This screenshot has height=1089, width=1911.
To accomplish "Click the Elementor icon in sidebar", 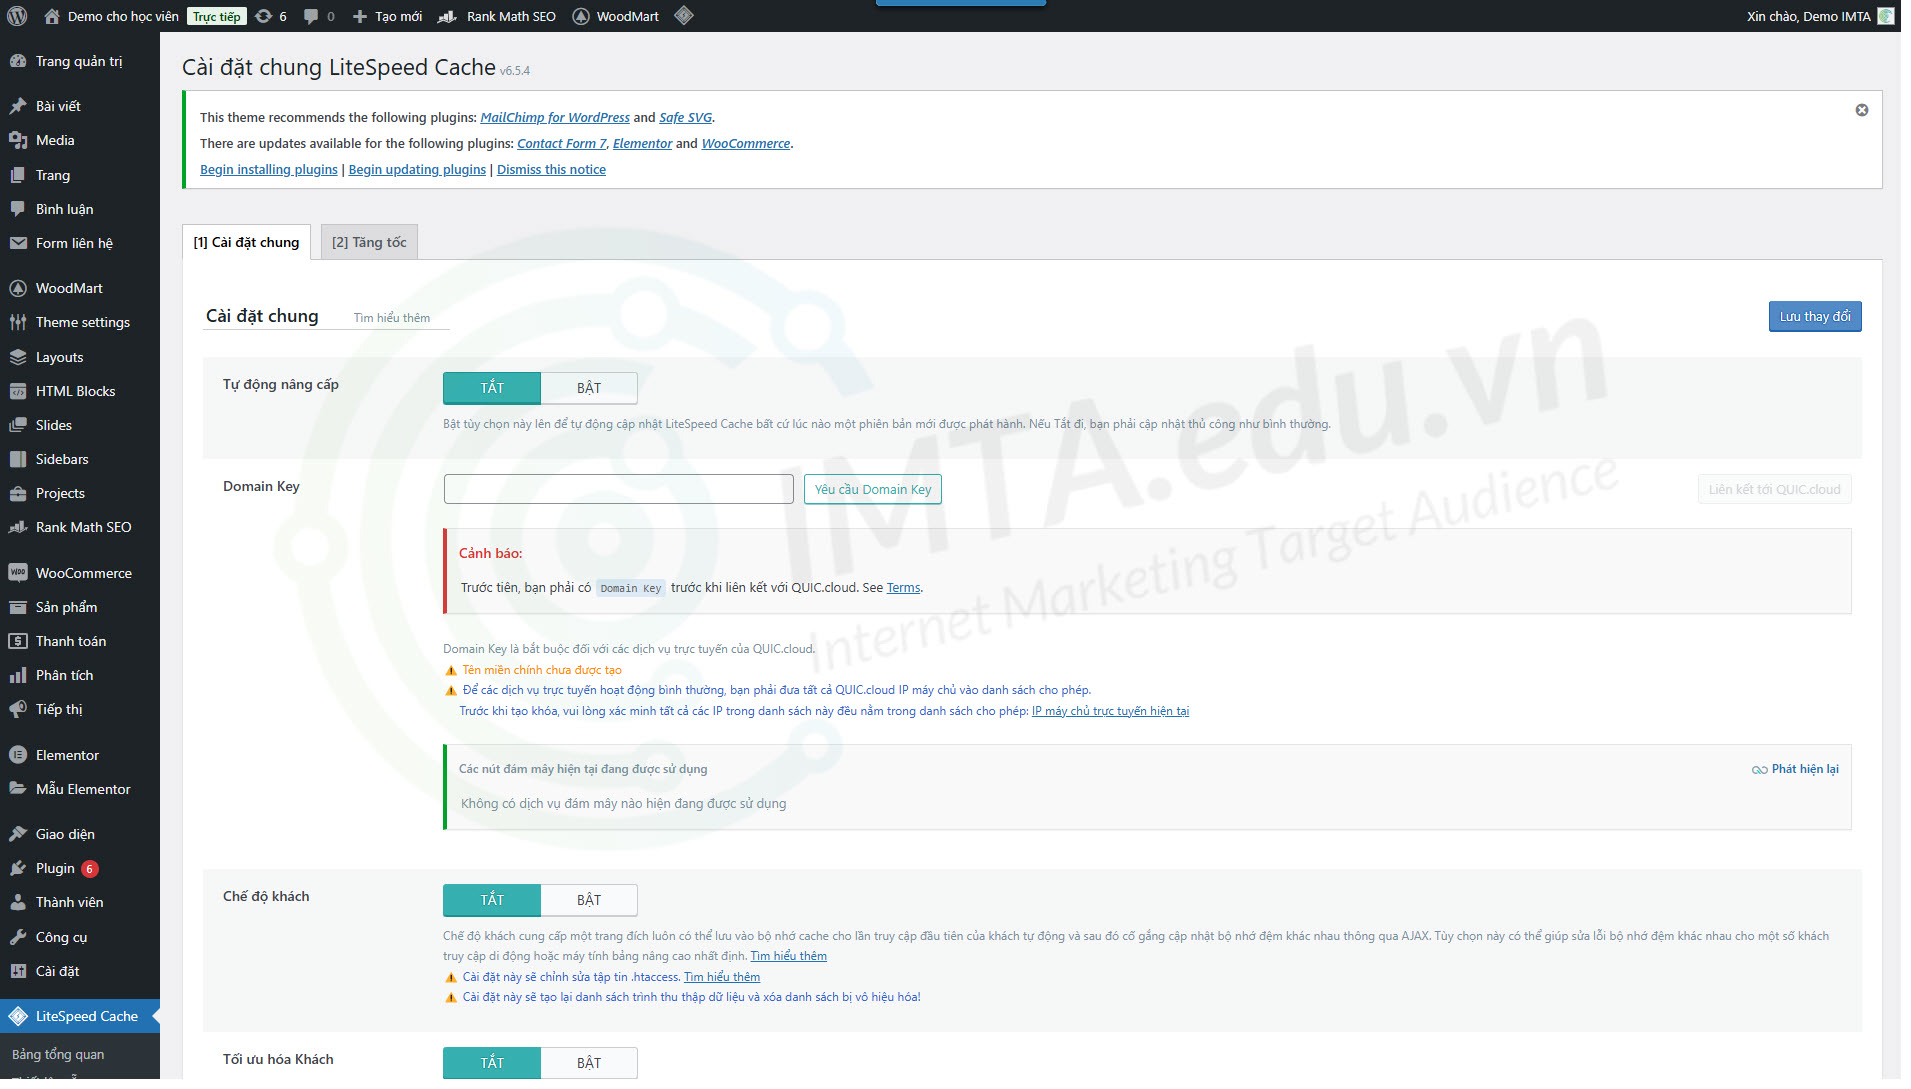I will [x=18, y=755].
